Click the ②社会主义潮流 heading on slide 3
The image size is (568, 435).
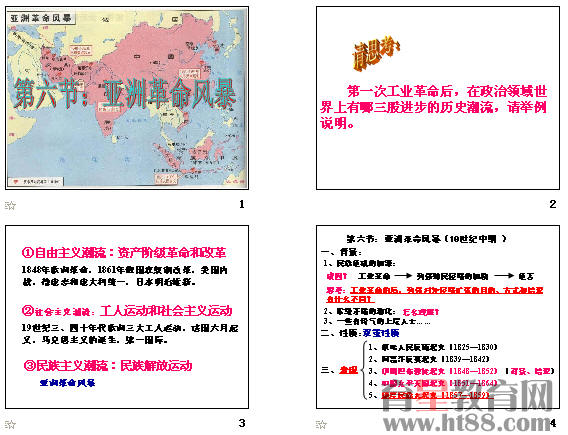point(127,311)
